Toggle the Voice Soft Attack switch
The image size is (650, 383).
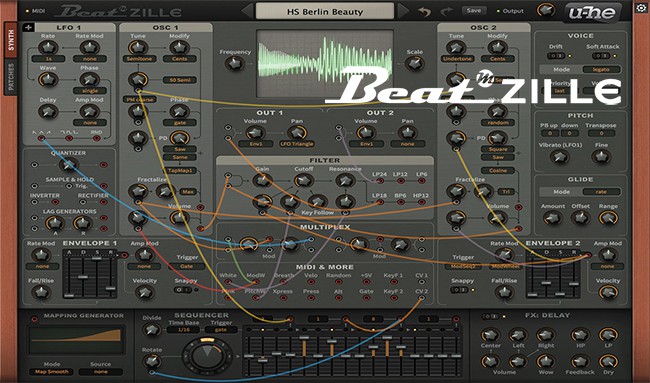[601, 56]
